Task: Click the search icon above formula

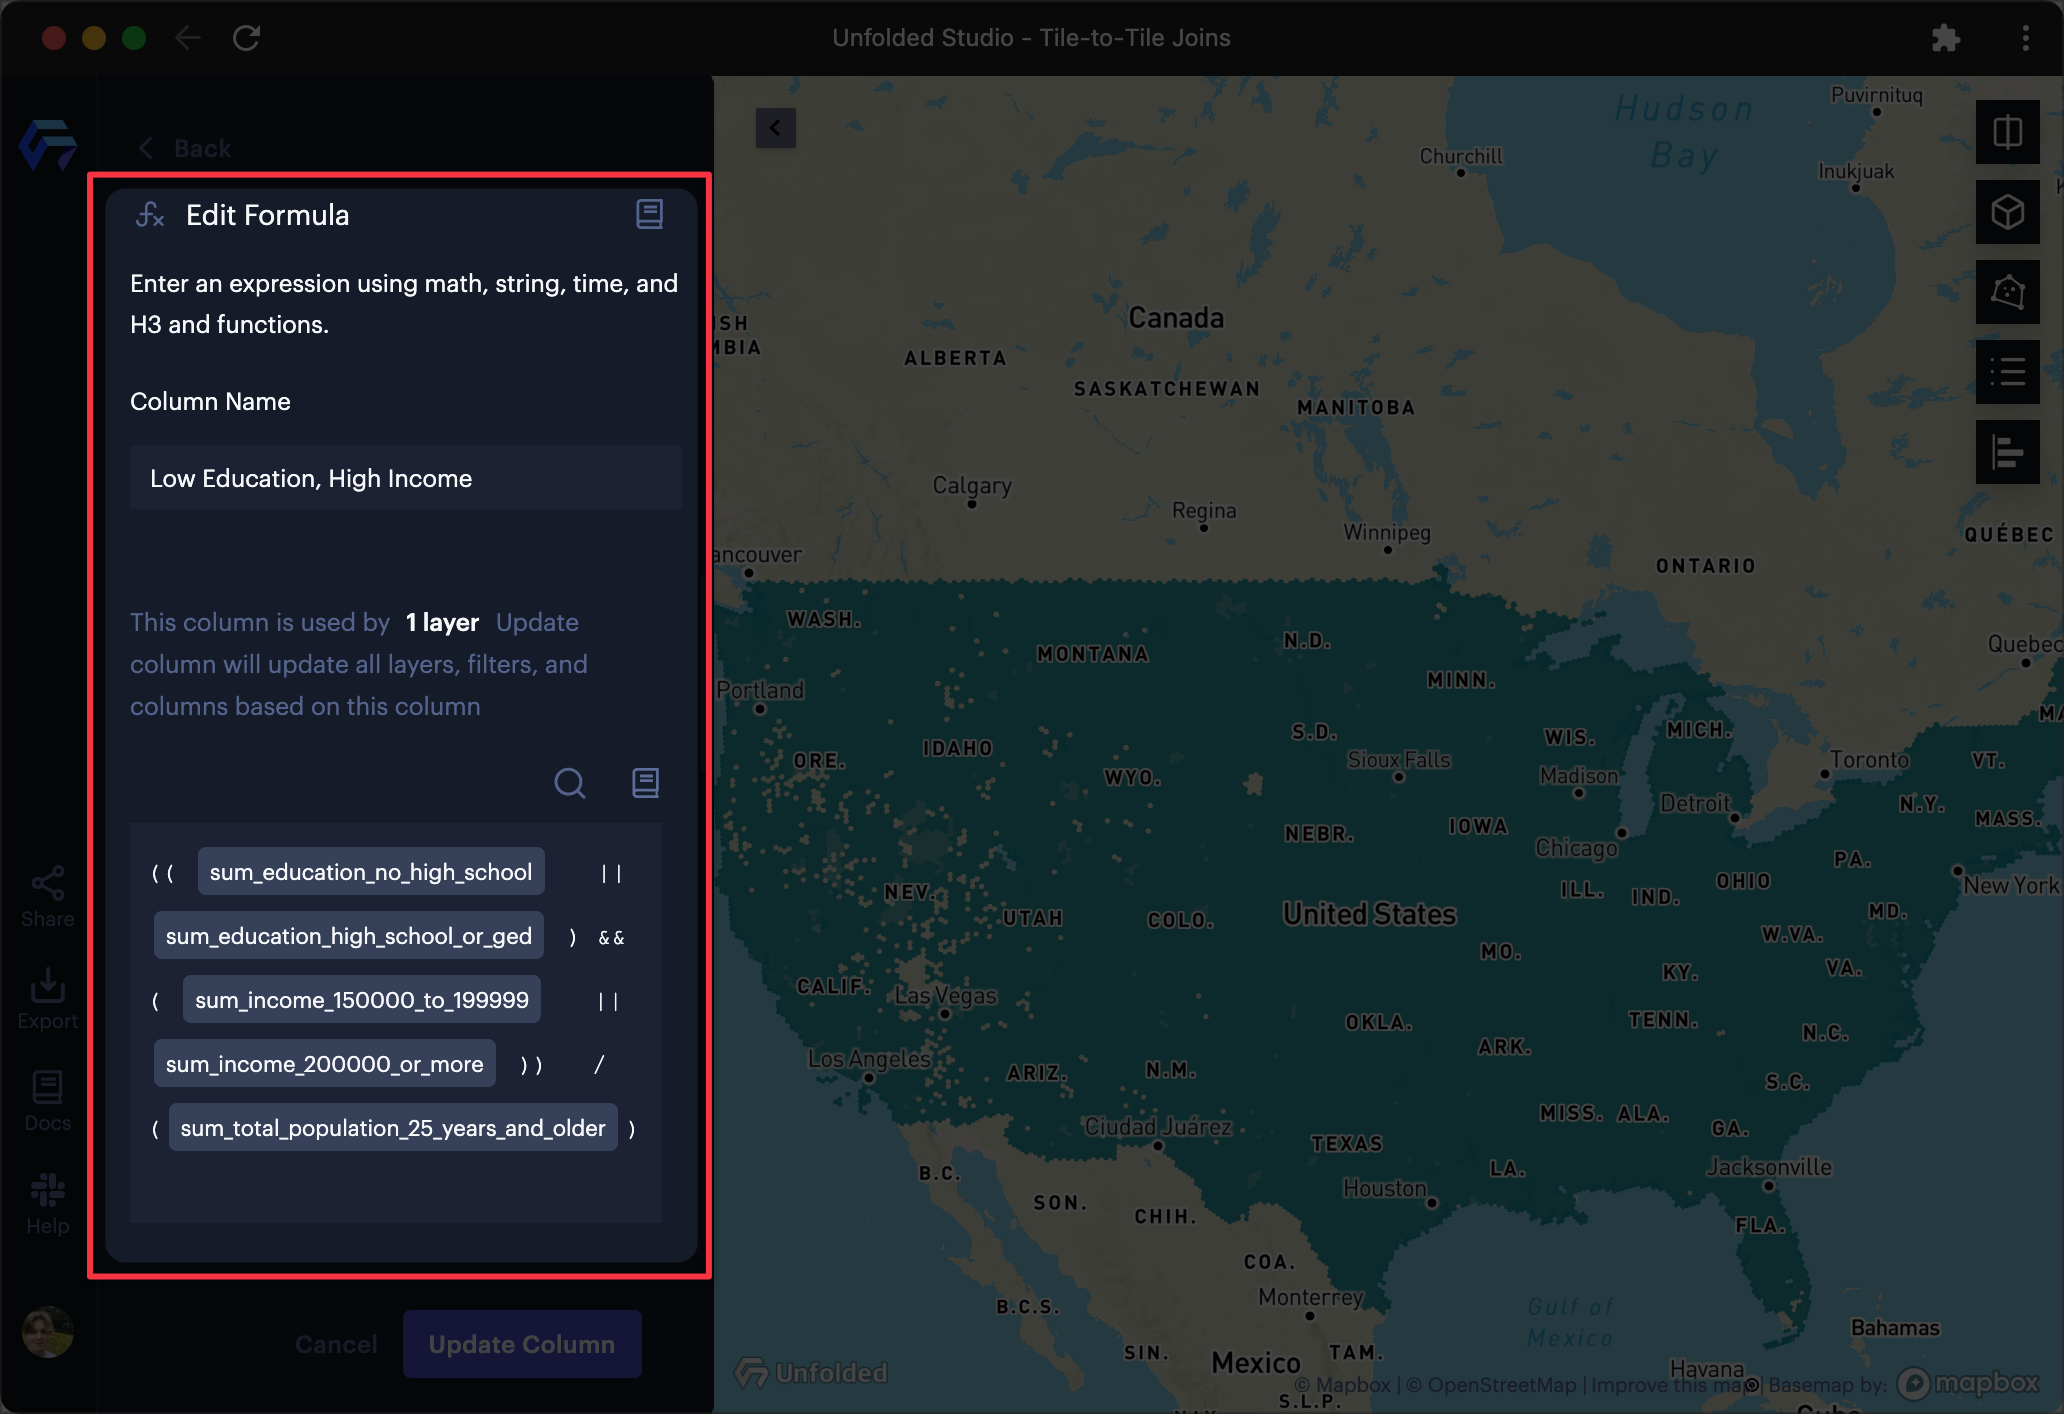Action: (x=570, y=783)
